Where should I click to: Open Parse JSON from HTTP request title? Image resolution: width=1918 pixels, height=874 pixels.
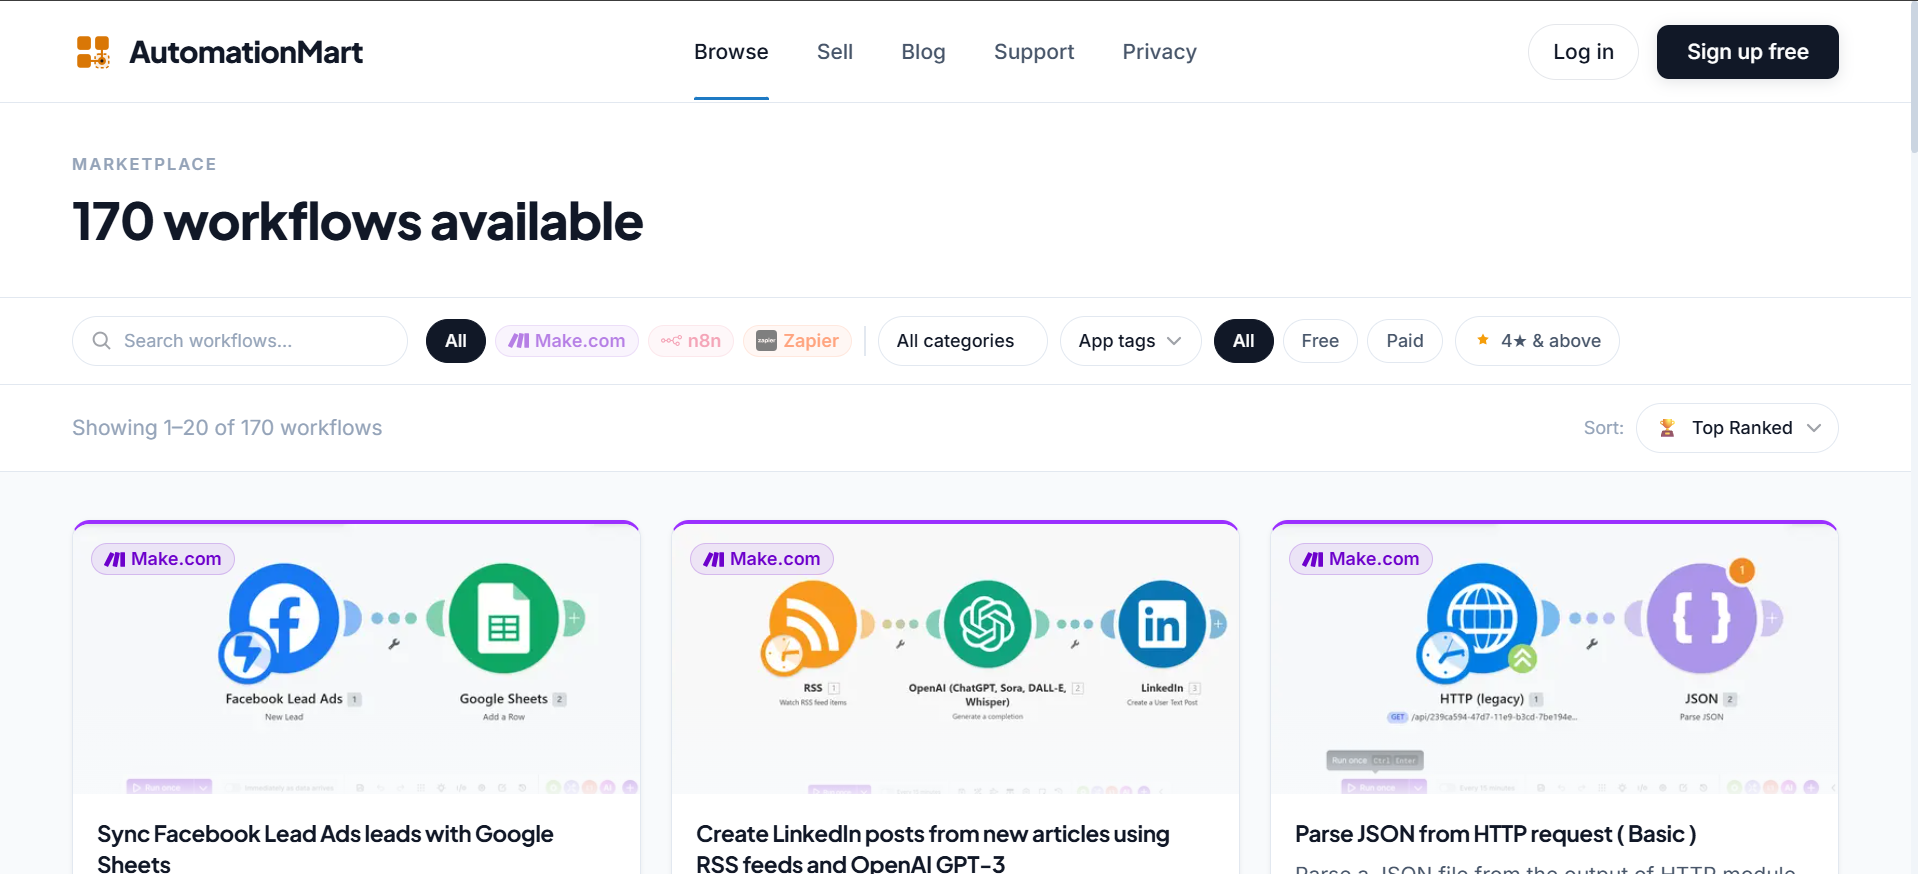point(1495,834)
